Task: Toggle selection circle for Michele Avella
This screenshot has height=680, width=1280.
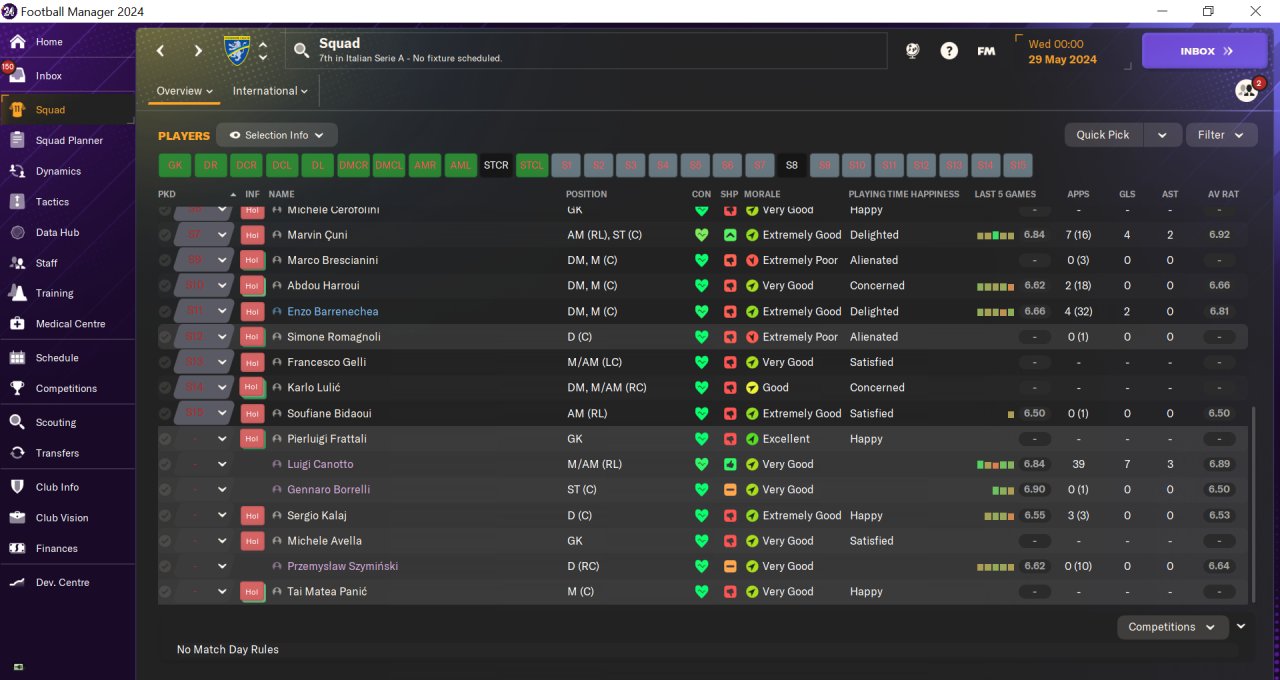Action: (x=165, y=541)
